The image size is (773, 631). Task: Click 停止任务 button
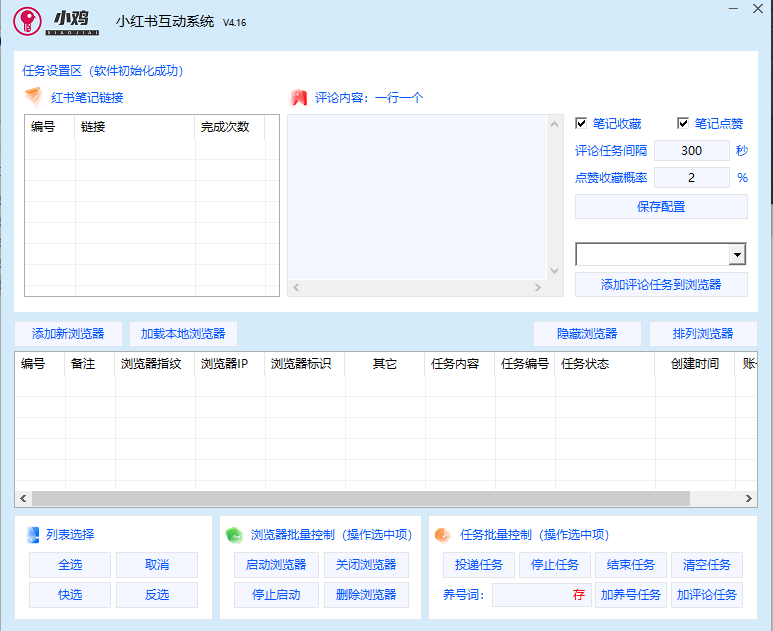point(555,565)
